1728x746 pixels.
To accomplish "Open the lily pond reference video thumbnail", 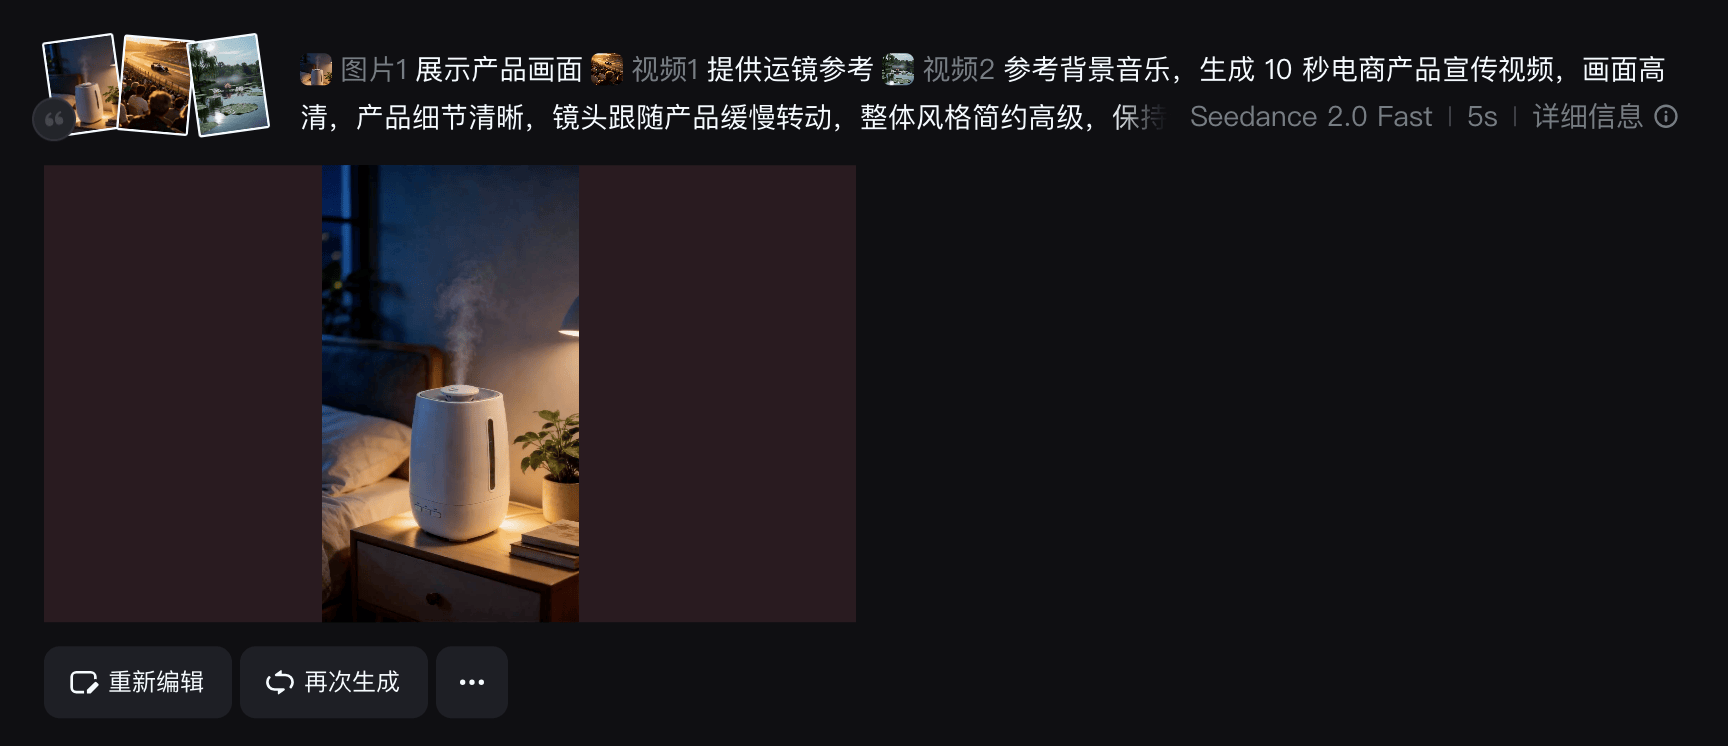I will [x=230, y=85].
